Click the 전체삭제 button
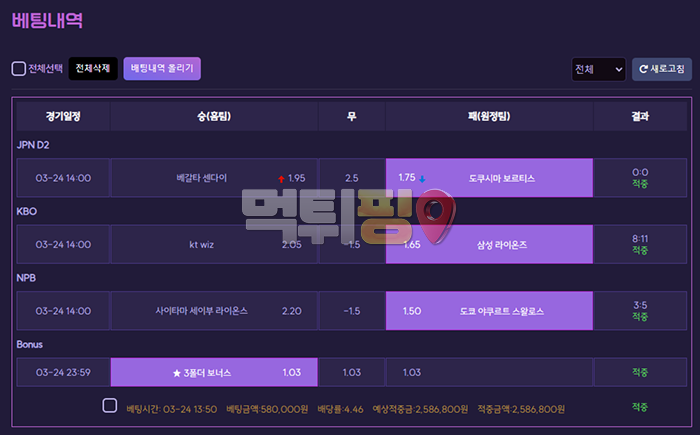This screenshot has height=435, width=700. point(93,69)
